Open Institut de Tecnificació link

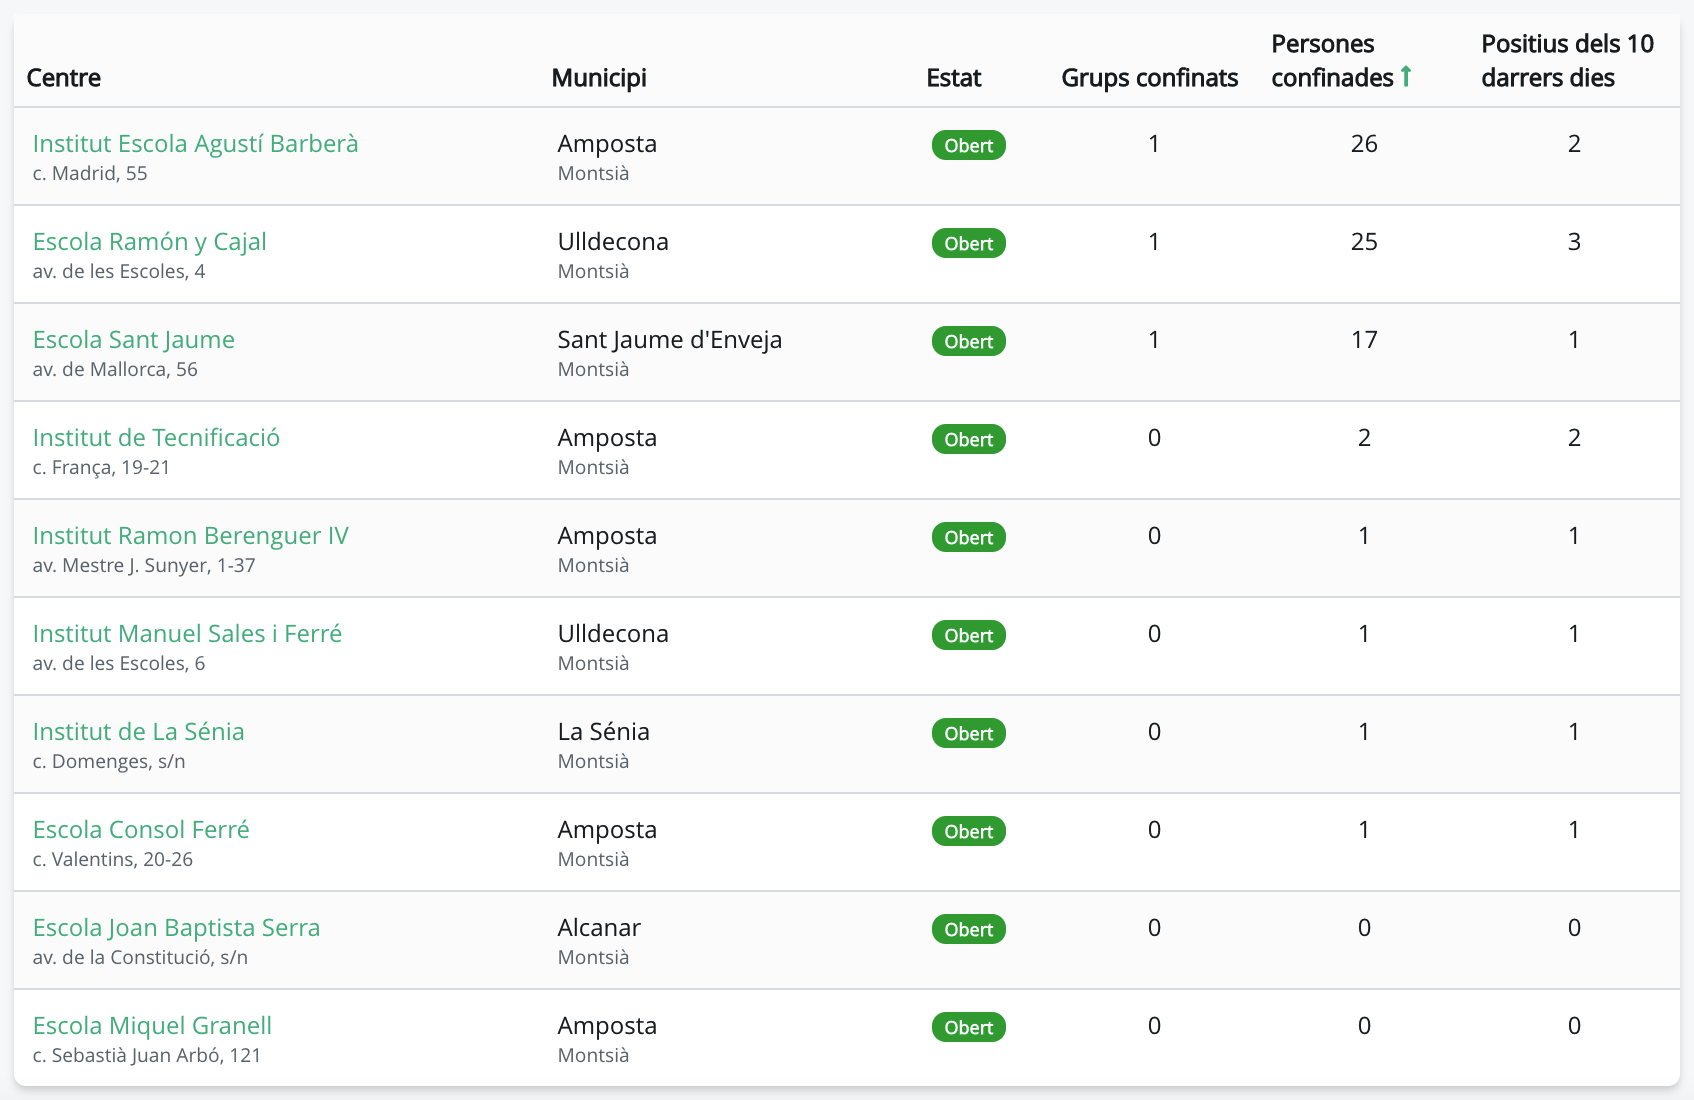pyautogui.click(x=156, y=438)
